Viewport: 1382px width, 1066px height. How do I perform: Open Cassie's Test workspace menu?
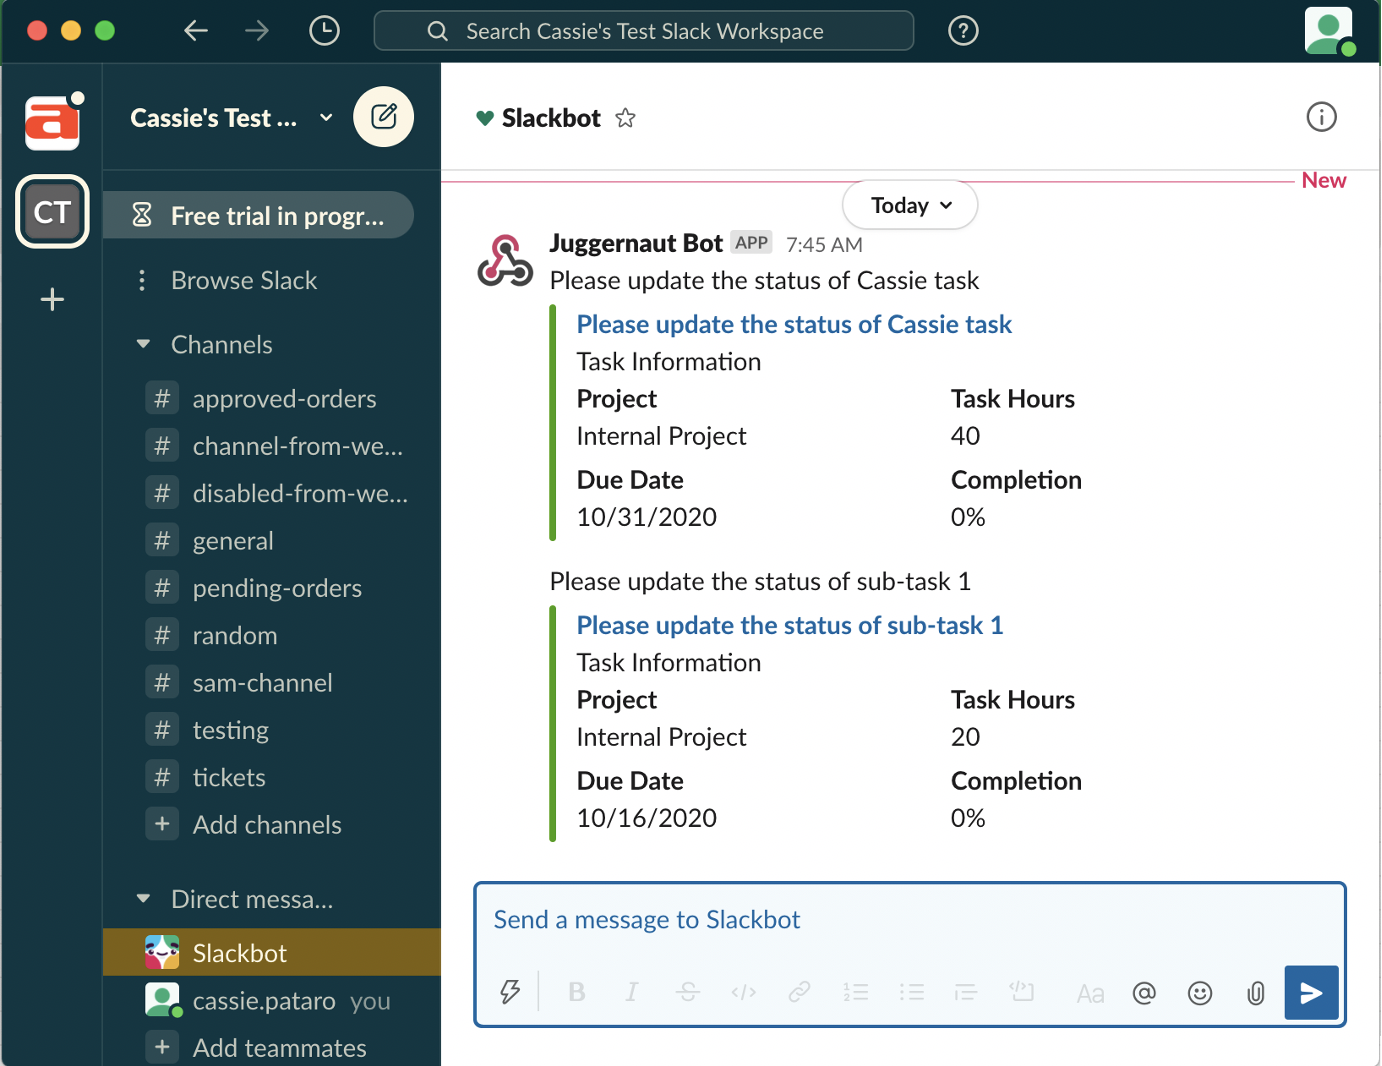230,118
